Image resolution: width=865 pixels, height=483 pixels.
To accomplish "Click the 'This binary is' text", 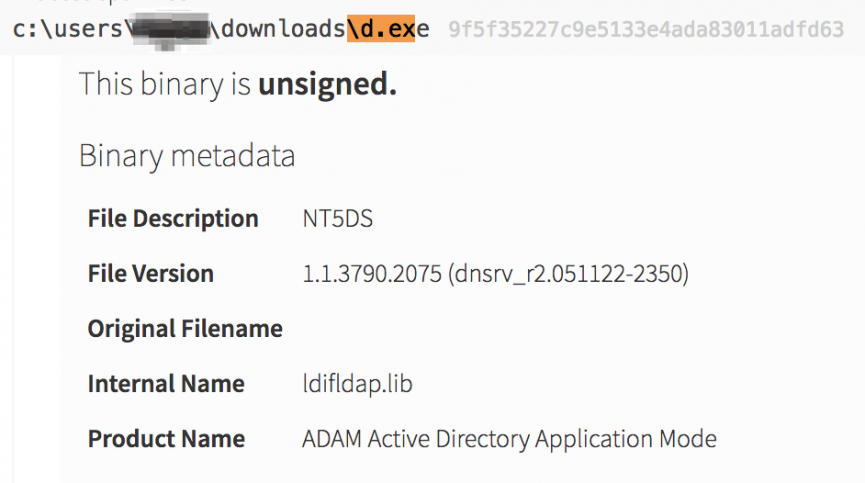I will (164, 85).
